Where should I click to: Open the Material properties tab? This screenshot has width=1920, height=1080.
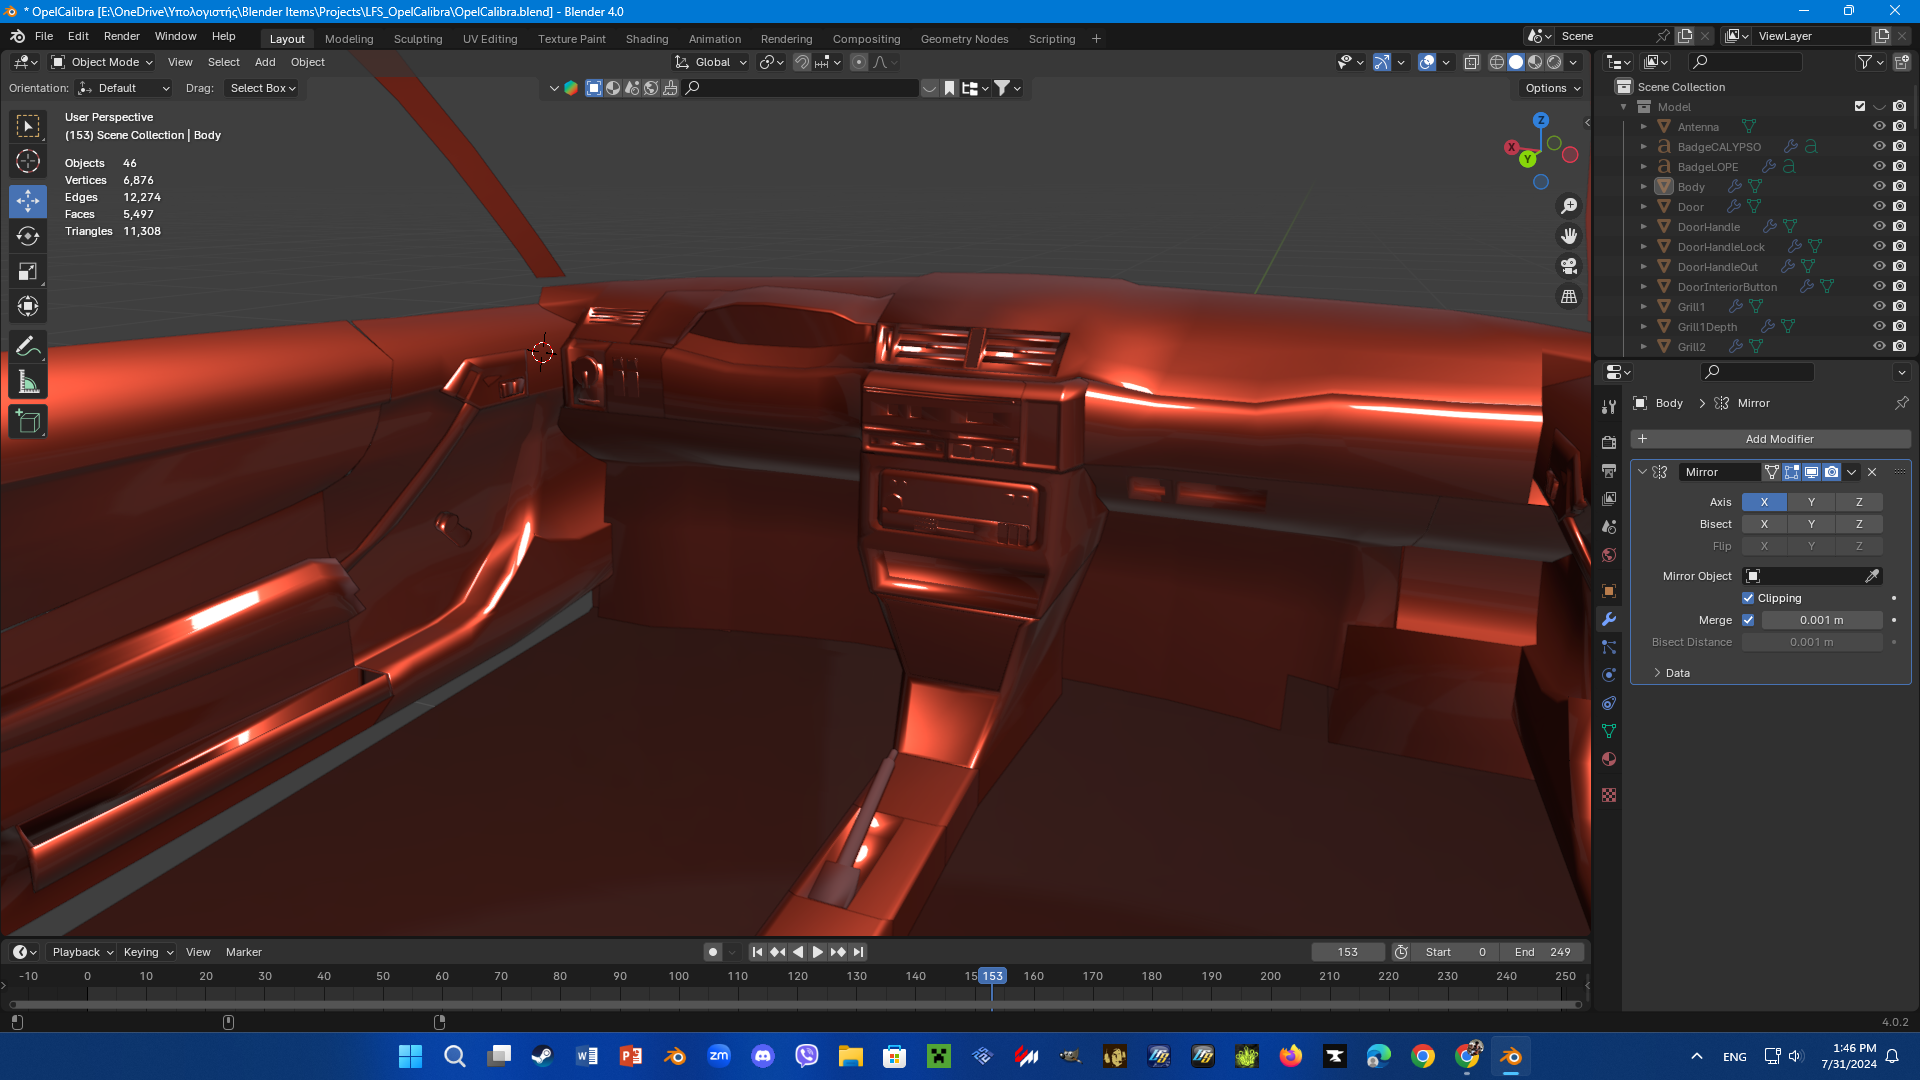click(1609, 759)
